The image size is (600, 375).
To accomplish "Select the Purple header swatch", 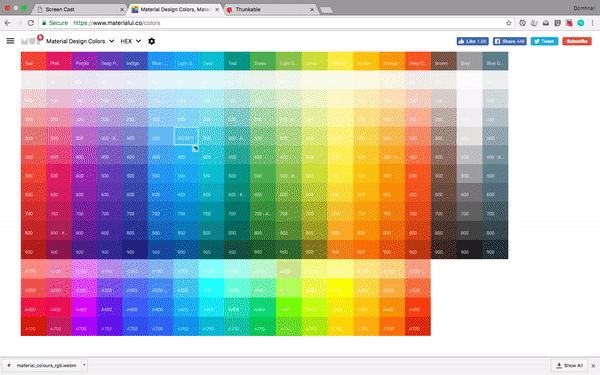I will pos(84,61).
